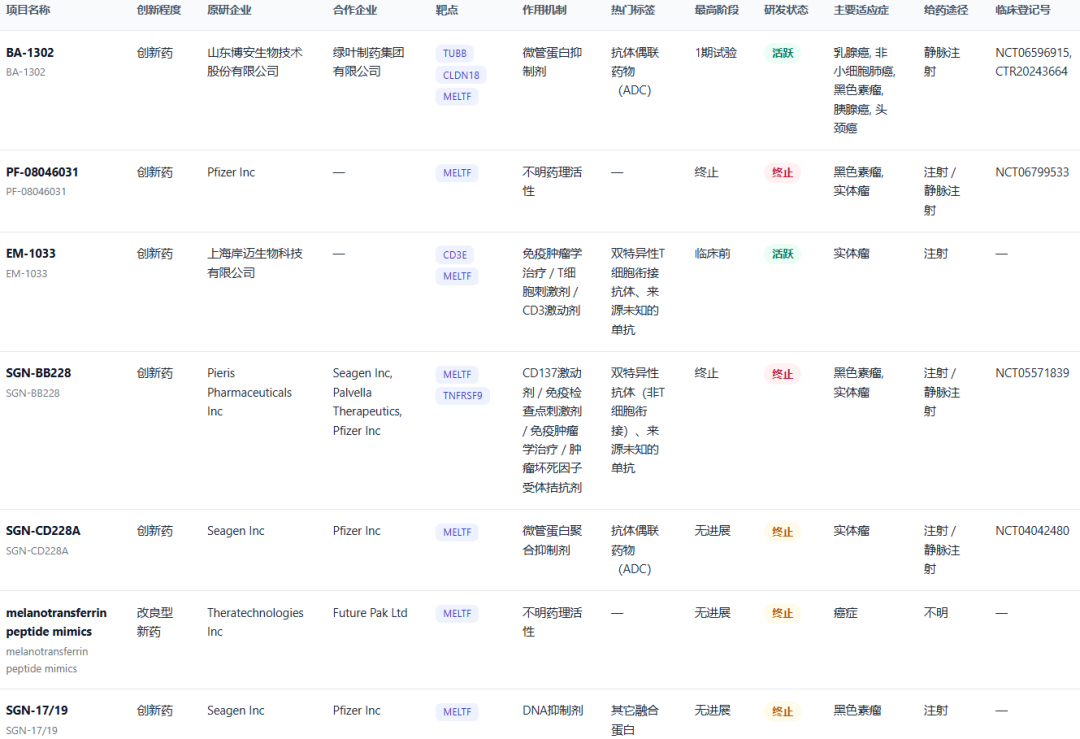Screen dimensions: 1080x739
Task: Click the 最高阶段 column header
Action: tap(716, 10)
